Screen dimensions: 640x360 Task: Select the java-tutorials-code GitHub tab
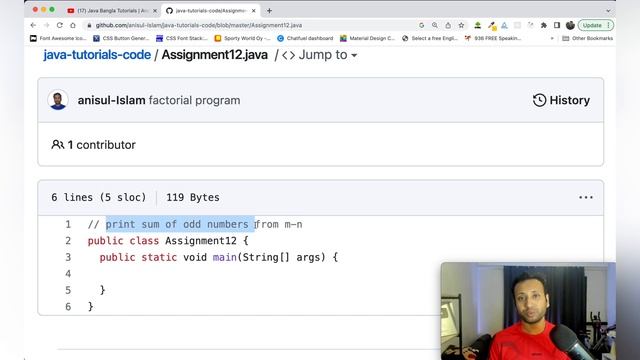click(210, 11)
